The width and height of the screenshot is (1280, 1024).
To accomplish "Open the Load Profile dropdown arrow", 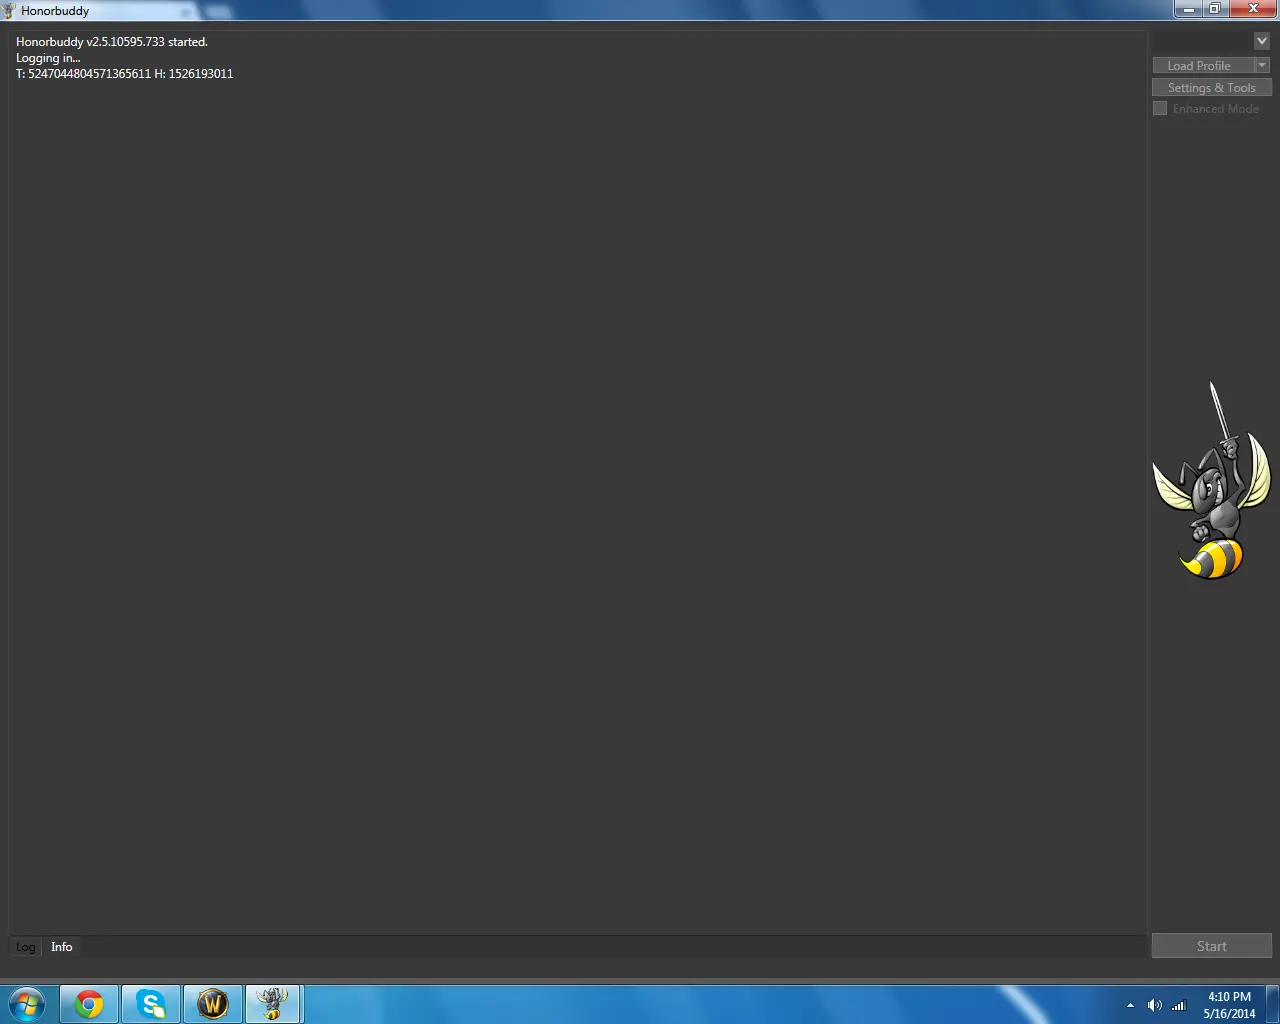I will (x=1262, y=65).
